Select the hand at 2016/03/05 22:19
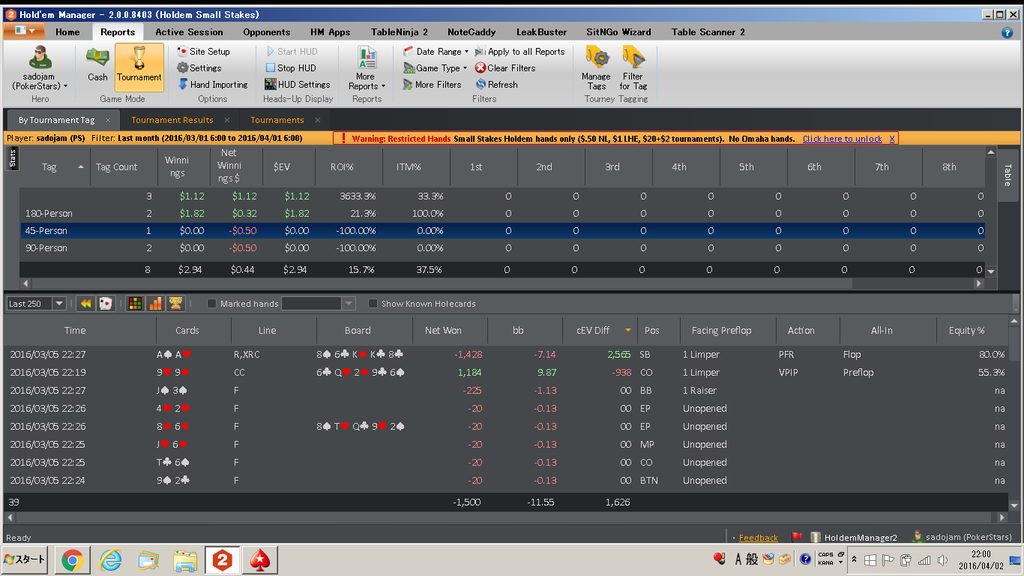This screenshot has height=576, width=1024. [x=506, y=372]
